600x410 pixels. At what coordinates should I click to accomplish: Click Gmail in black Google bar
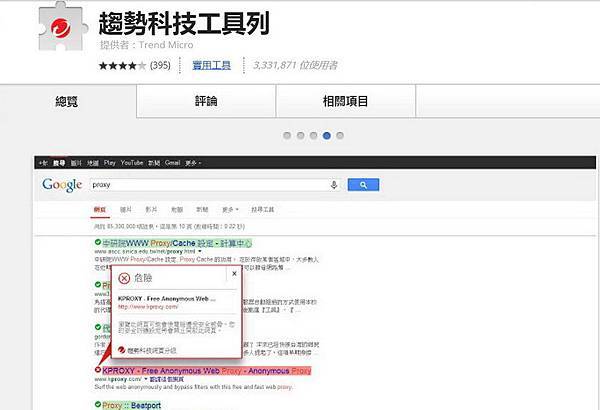[173, 163]
